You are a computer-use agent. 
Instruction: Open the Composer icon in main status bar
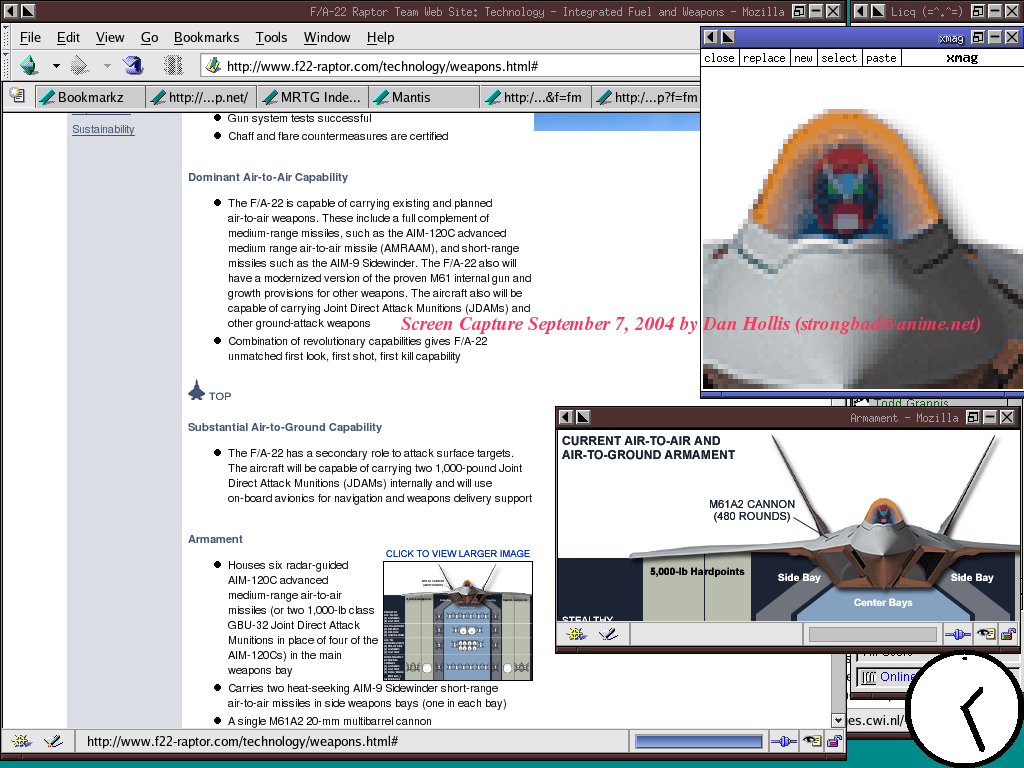tap(54, 742)
